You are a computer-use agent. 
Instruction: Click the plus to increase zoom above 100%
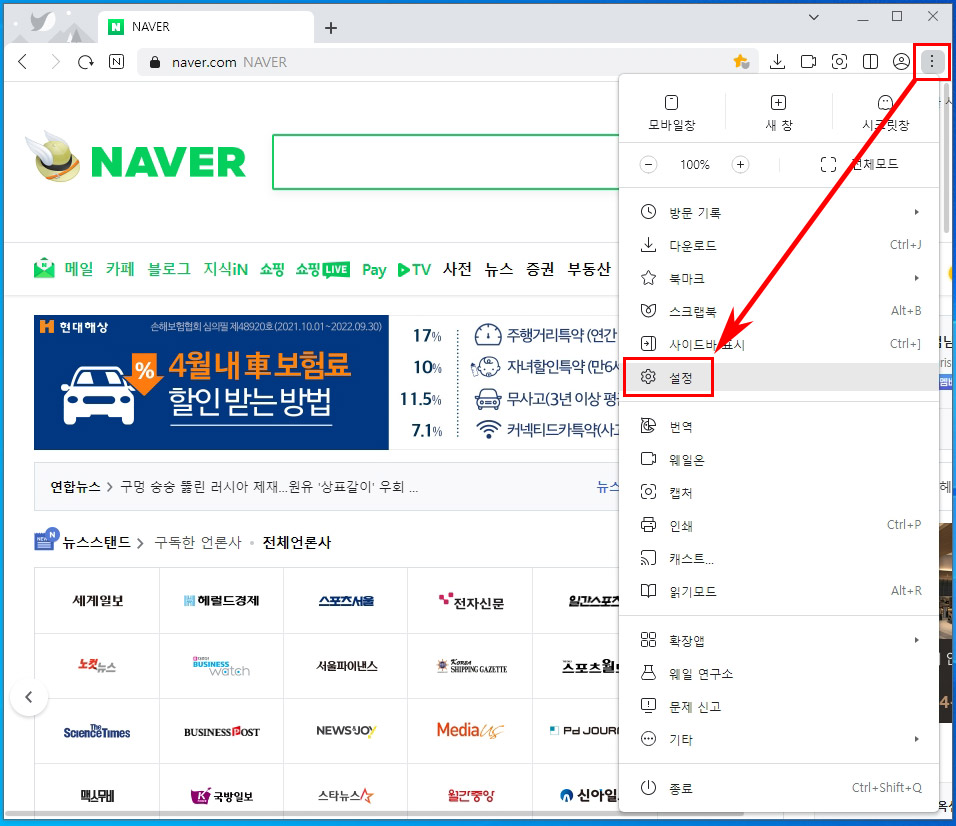tap(739, 164)
